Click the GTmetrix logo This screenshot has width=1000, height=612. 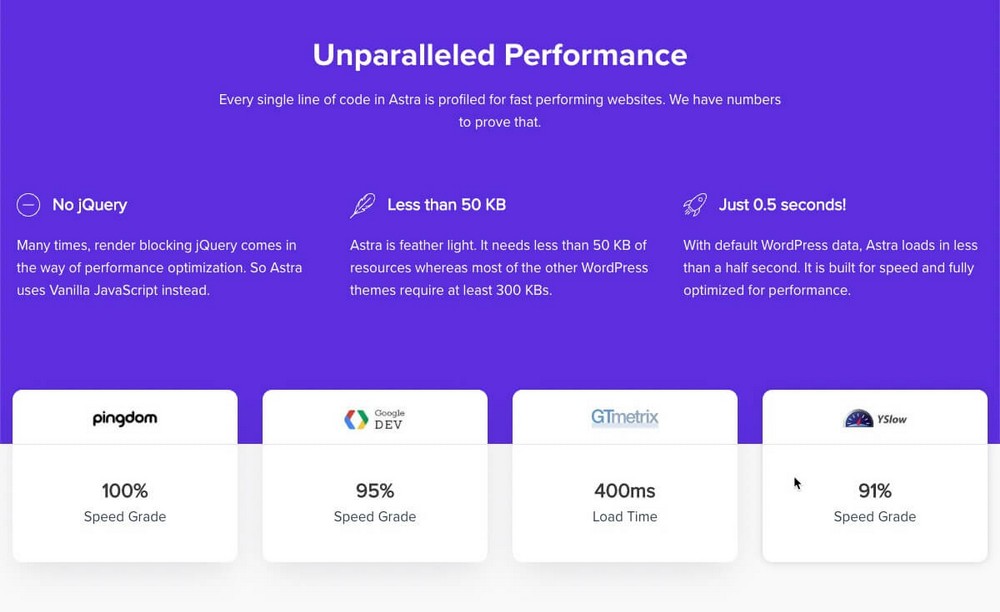click(624, 418)
